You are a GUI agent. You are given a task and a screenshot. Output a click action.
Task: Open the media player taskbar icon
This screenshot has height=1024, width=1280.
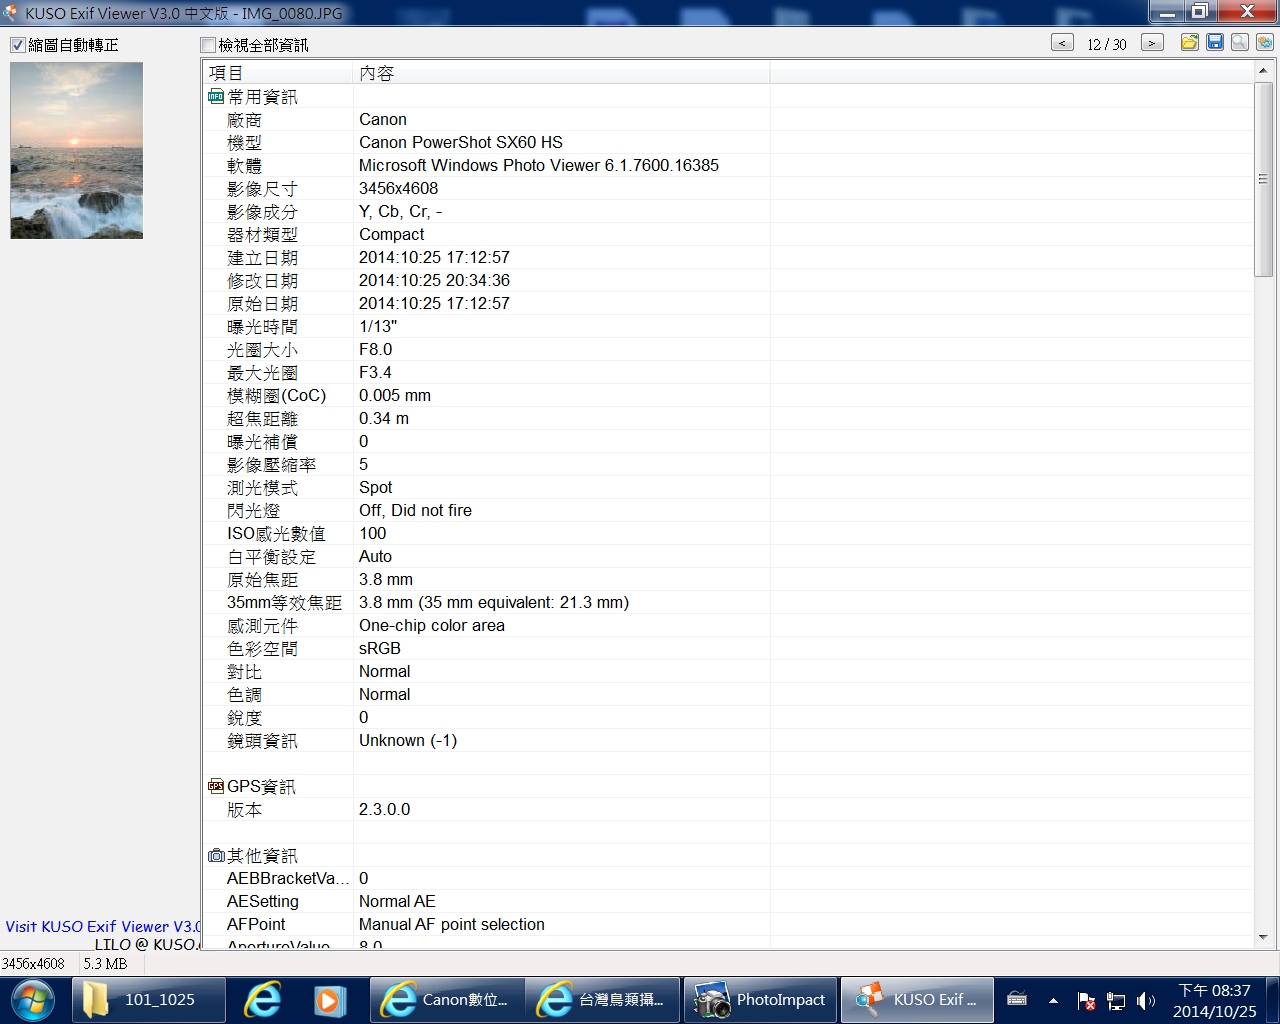[x=328, y=999]
